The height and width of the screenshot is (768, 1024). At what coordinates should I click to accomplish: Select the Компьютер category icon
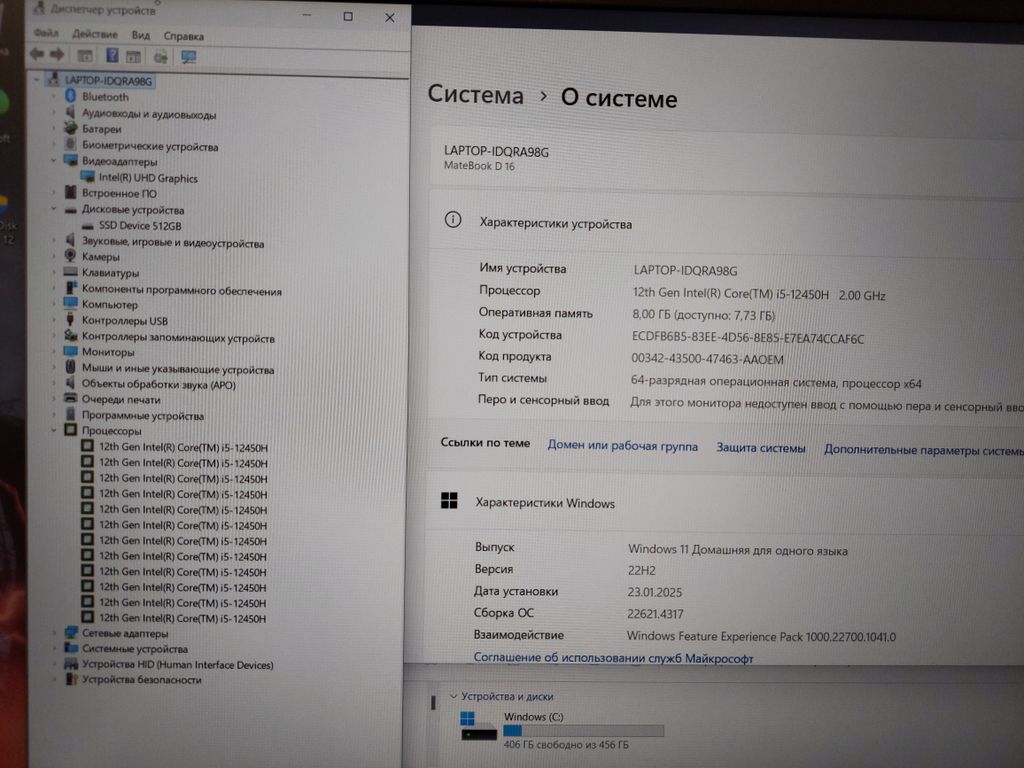click(71, 303)
